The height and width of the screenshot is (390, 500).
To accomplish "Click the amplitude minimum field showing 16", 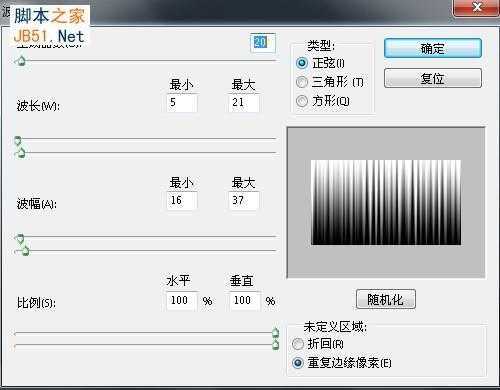I will pos(182,200).
